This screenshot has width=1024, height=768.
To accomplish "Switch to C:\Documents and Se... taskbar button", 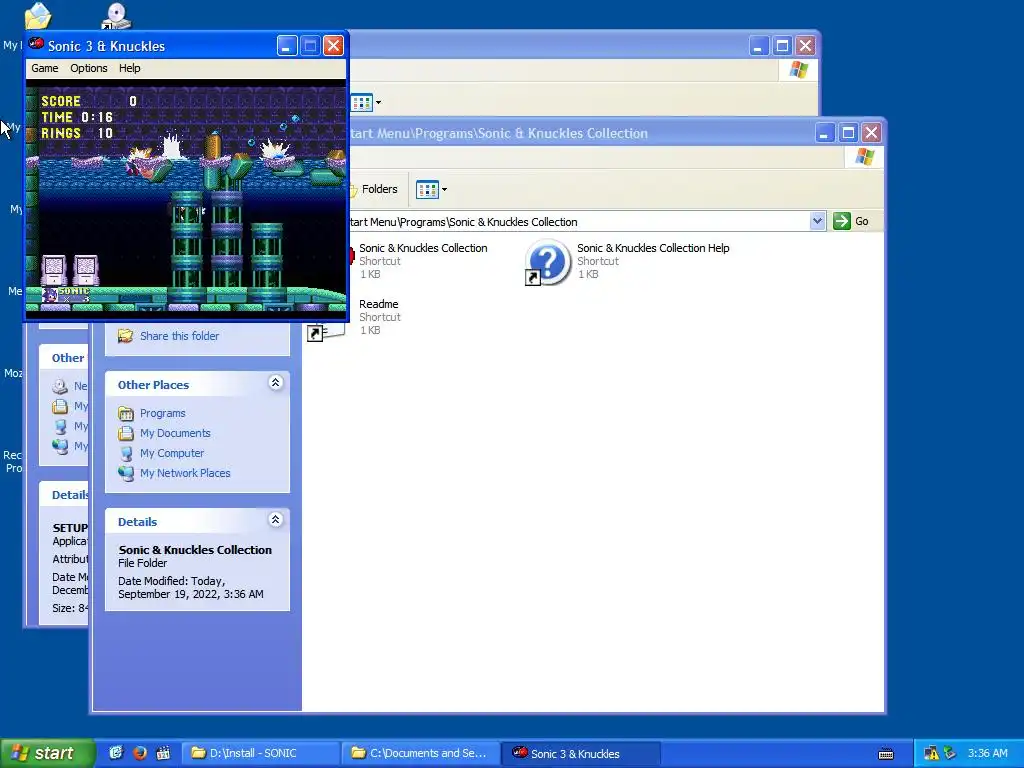I will (x=421, y=753).
